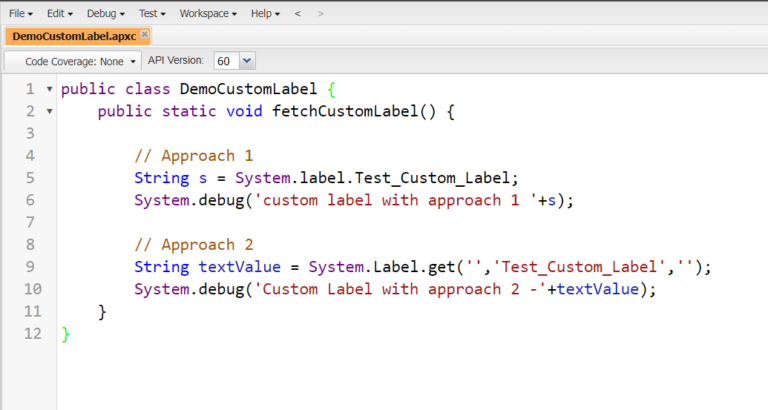Image resolution: width=768 pixels, height=410 pixels.
Task: Open the File menu
Action: [20, 13]
